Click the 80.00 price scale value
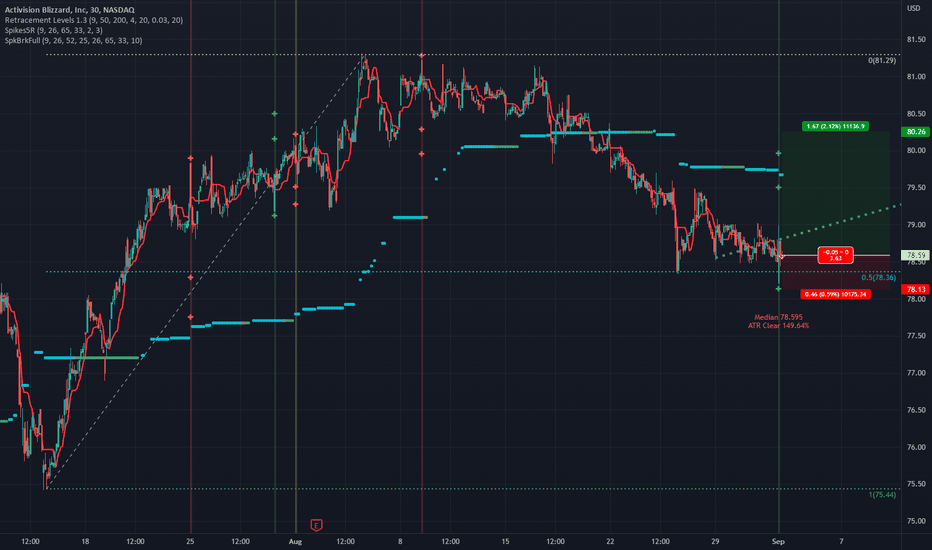The height and width of the screenshot is (550, 932). [916, 150]
